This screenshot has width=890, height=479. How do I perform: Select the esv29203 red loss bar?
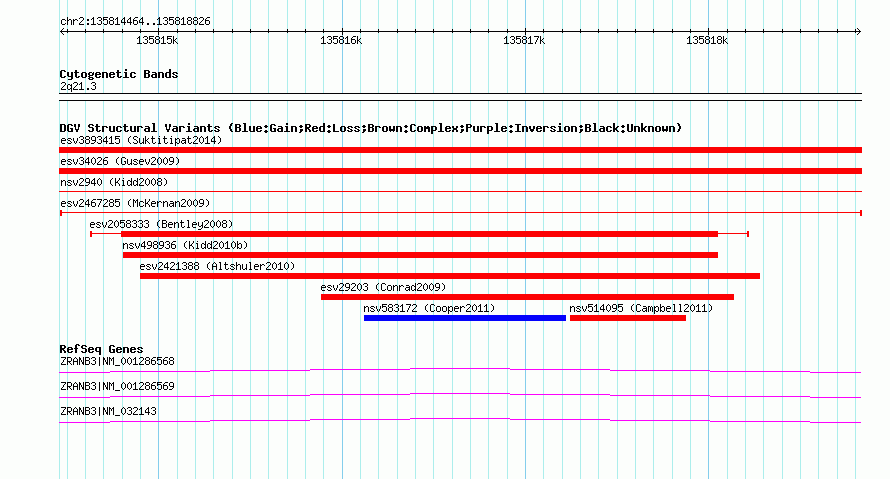click(527, 297)
